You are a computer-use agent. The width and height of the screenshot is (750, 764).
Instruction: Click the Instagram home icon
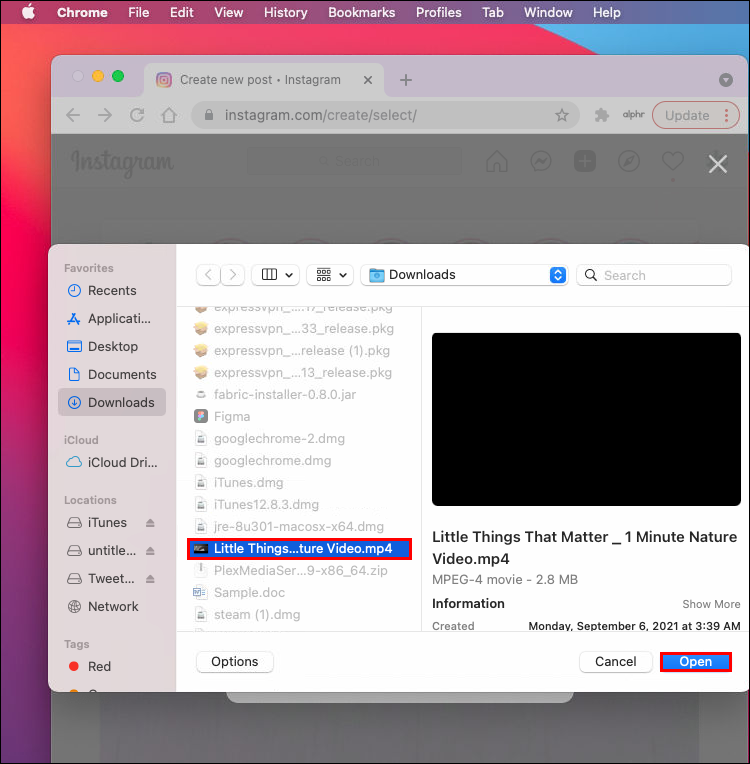tap(497, 161)
